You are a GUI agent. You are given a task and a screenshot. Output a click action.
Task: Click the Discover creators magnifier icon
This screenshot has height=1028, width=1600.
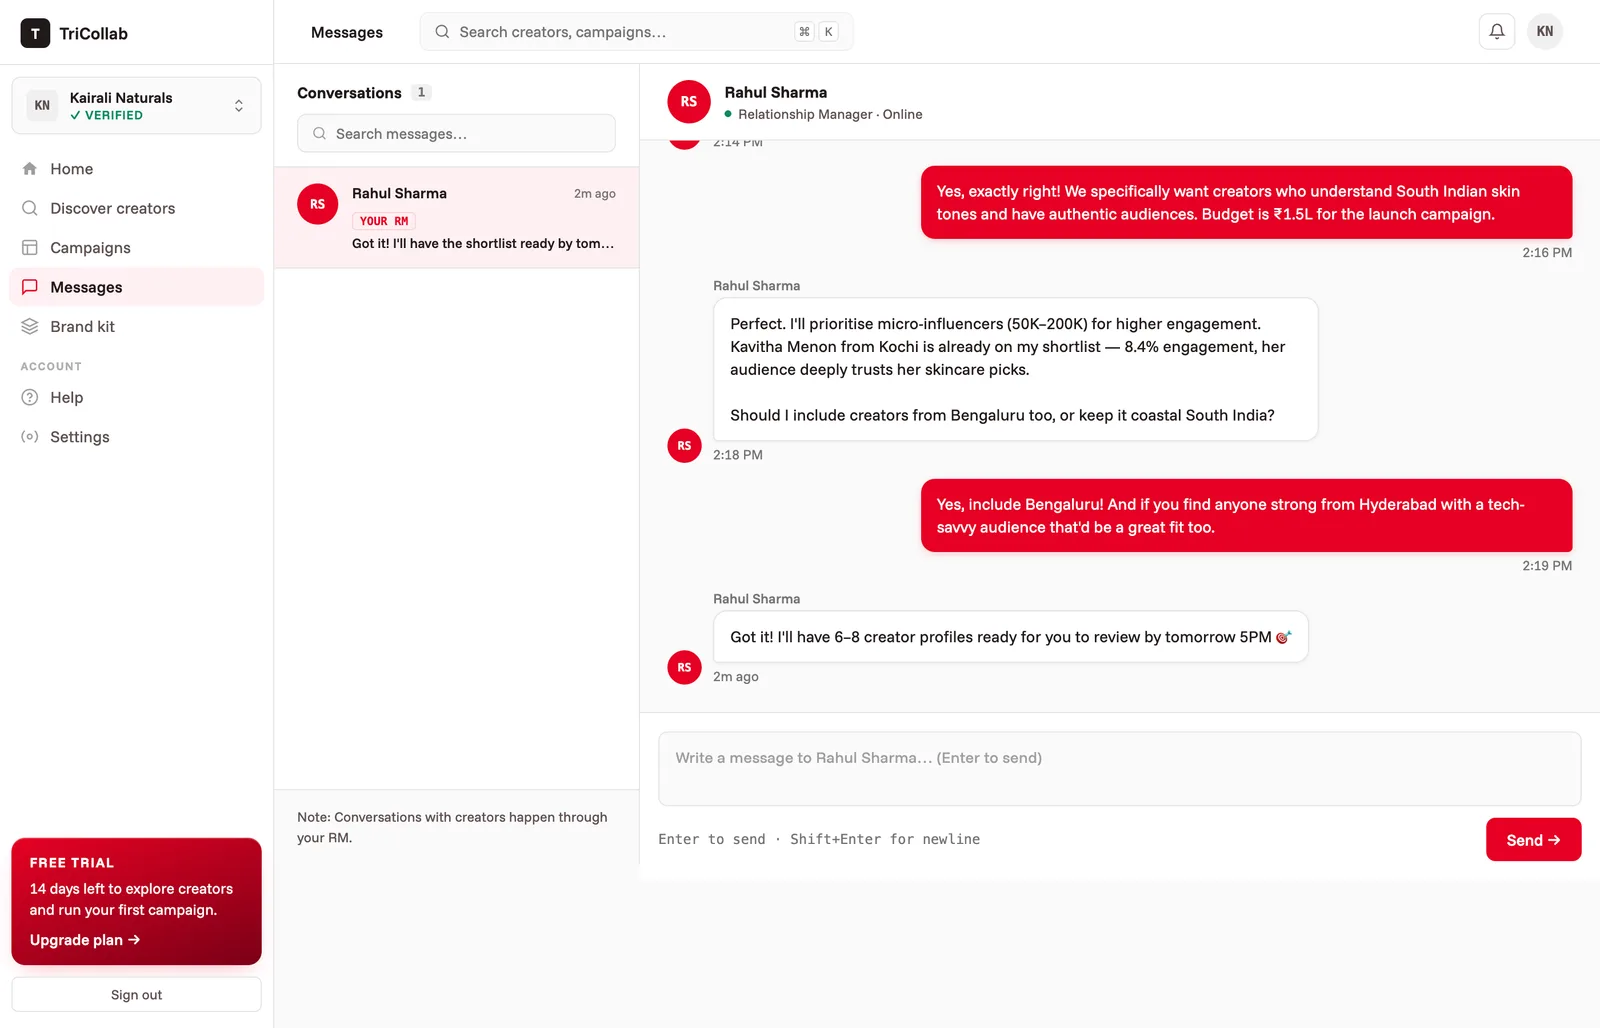tap(30, 208)
